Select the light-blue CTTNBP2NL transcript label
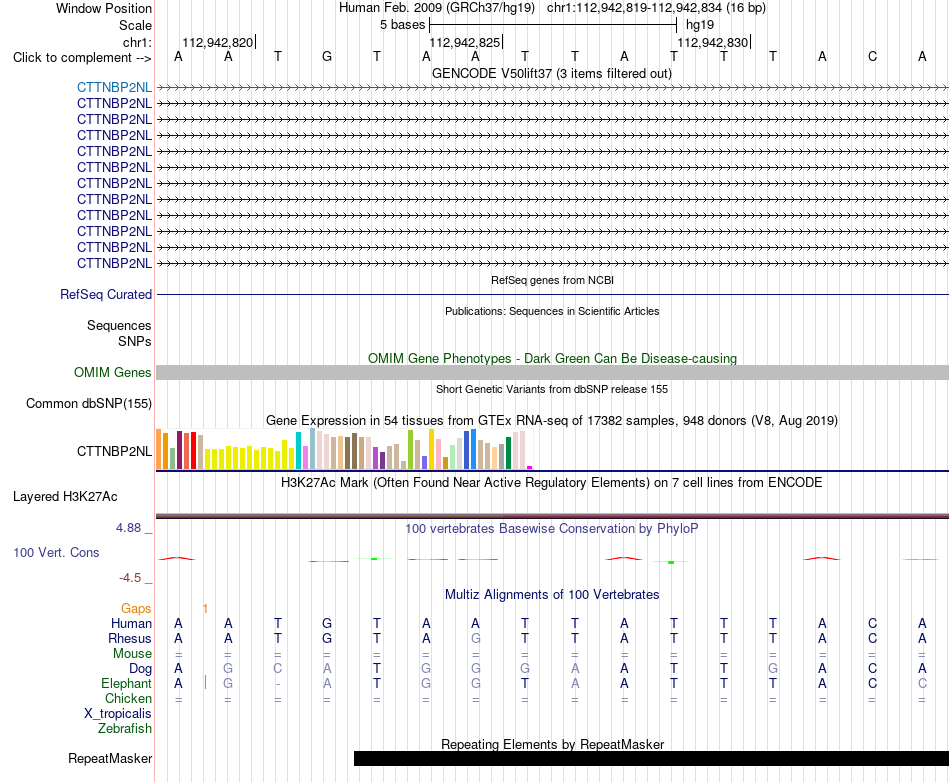 (114, 87)
